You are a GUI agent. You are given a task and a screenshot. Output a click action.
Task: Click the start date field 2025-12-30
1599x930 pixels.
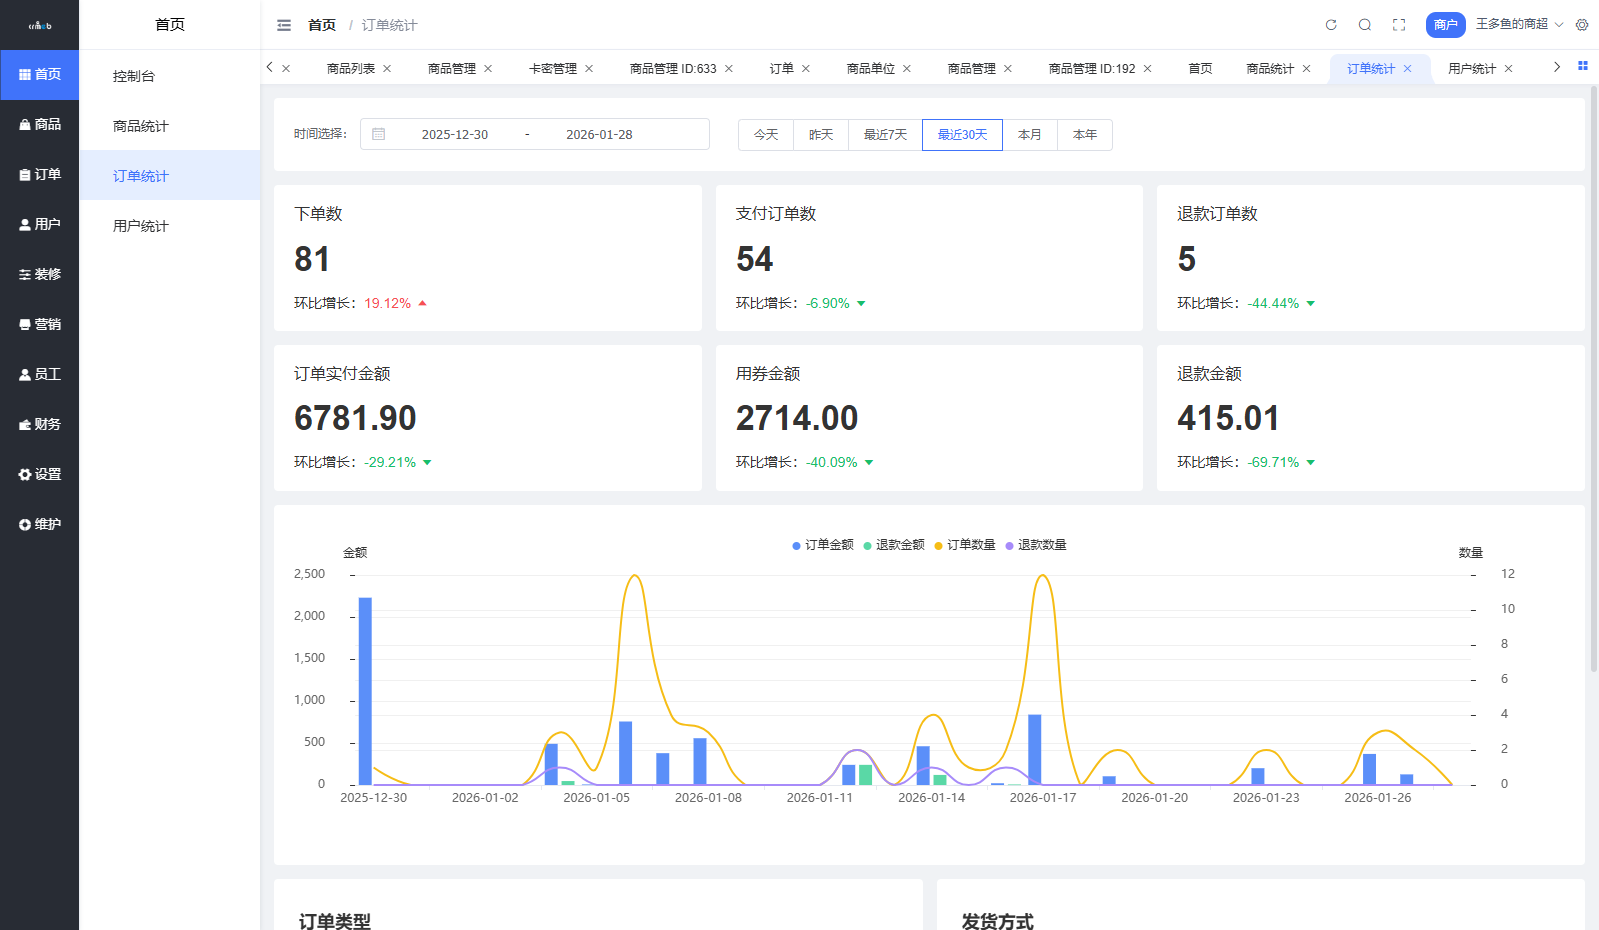tap(455, 135)
